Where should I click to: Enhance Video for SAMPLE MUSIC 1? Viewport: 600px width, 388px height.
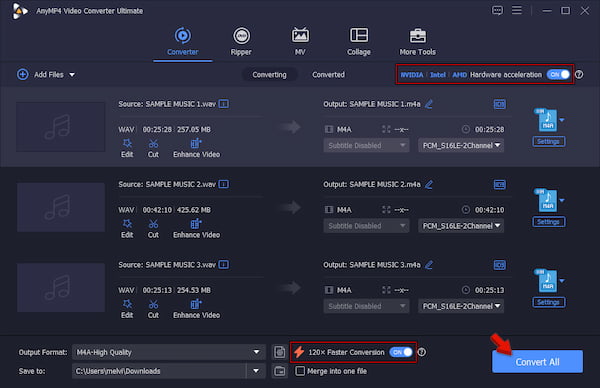[x=196, y=148]
